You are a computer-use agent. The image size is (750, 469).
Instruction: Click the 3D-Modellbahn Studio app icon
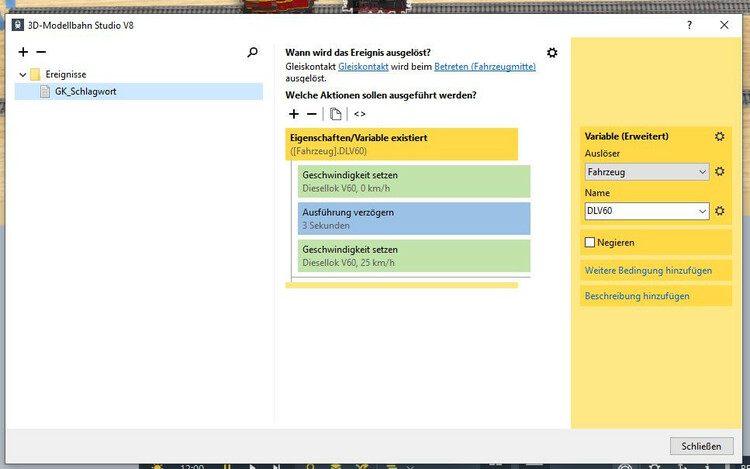[x=18, y=25]
